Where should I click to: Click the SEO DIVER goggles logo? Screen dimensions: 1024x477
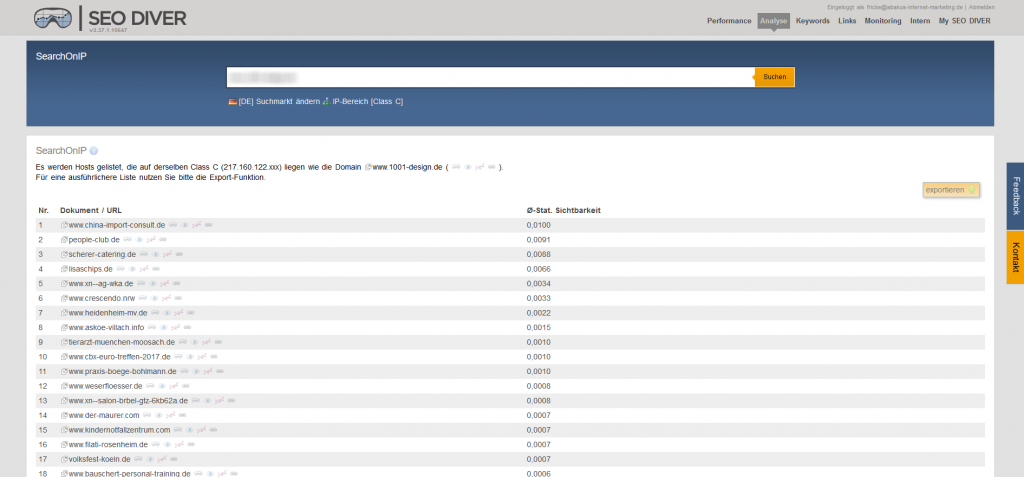[x=54, y=18]
